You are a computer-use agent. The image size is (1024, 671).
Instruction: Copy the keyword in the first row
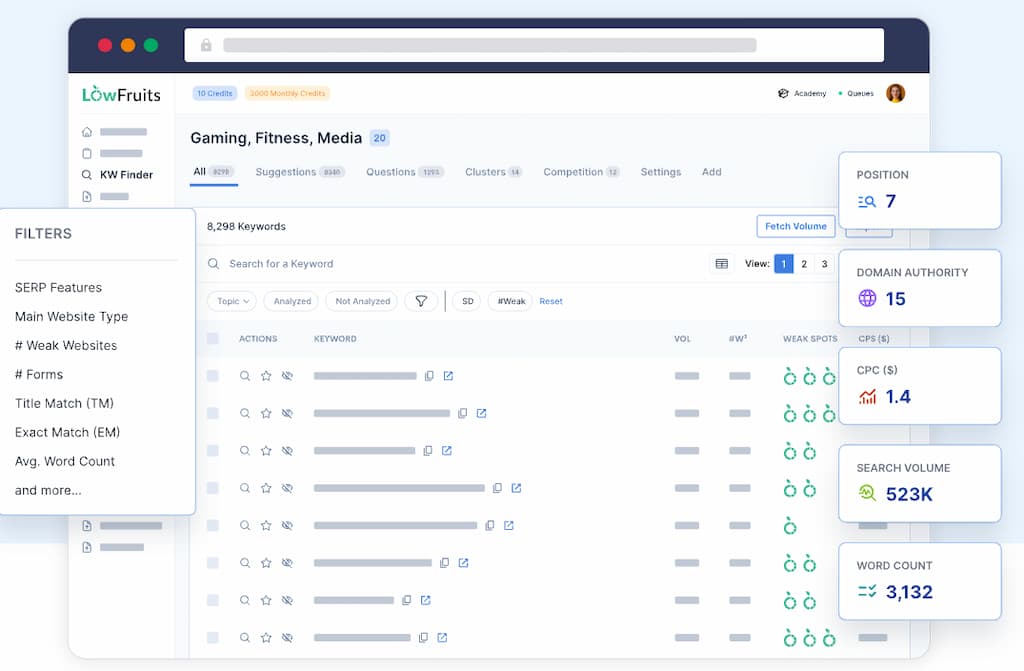tap(429, 376)
